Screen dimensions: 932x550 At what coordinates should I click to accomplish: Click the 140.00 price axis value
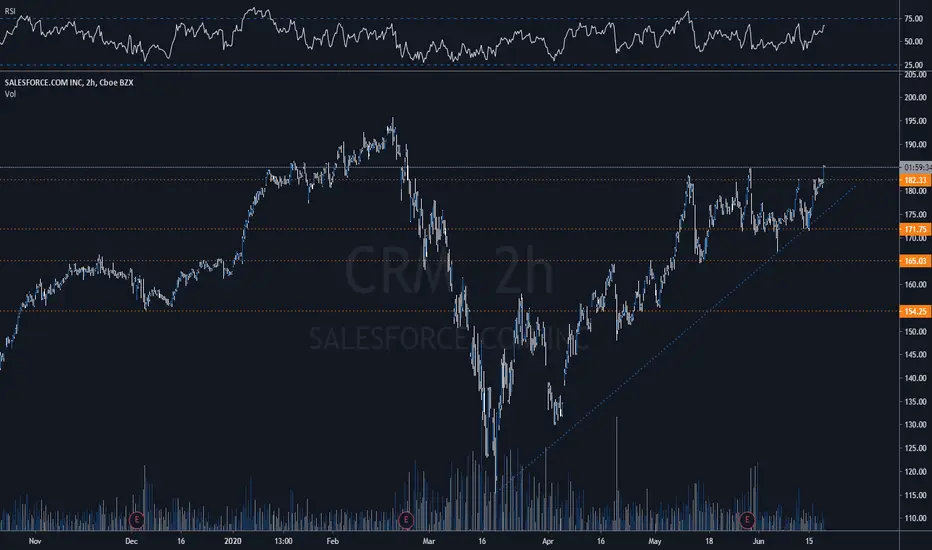pyautogui.click(x=915, y=378)
